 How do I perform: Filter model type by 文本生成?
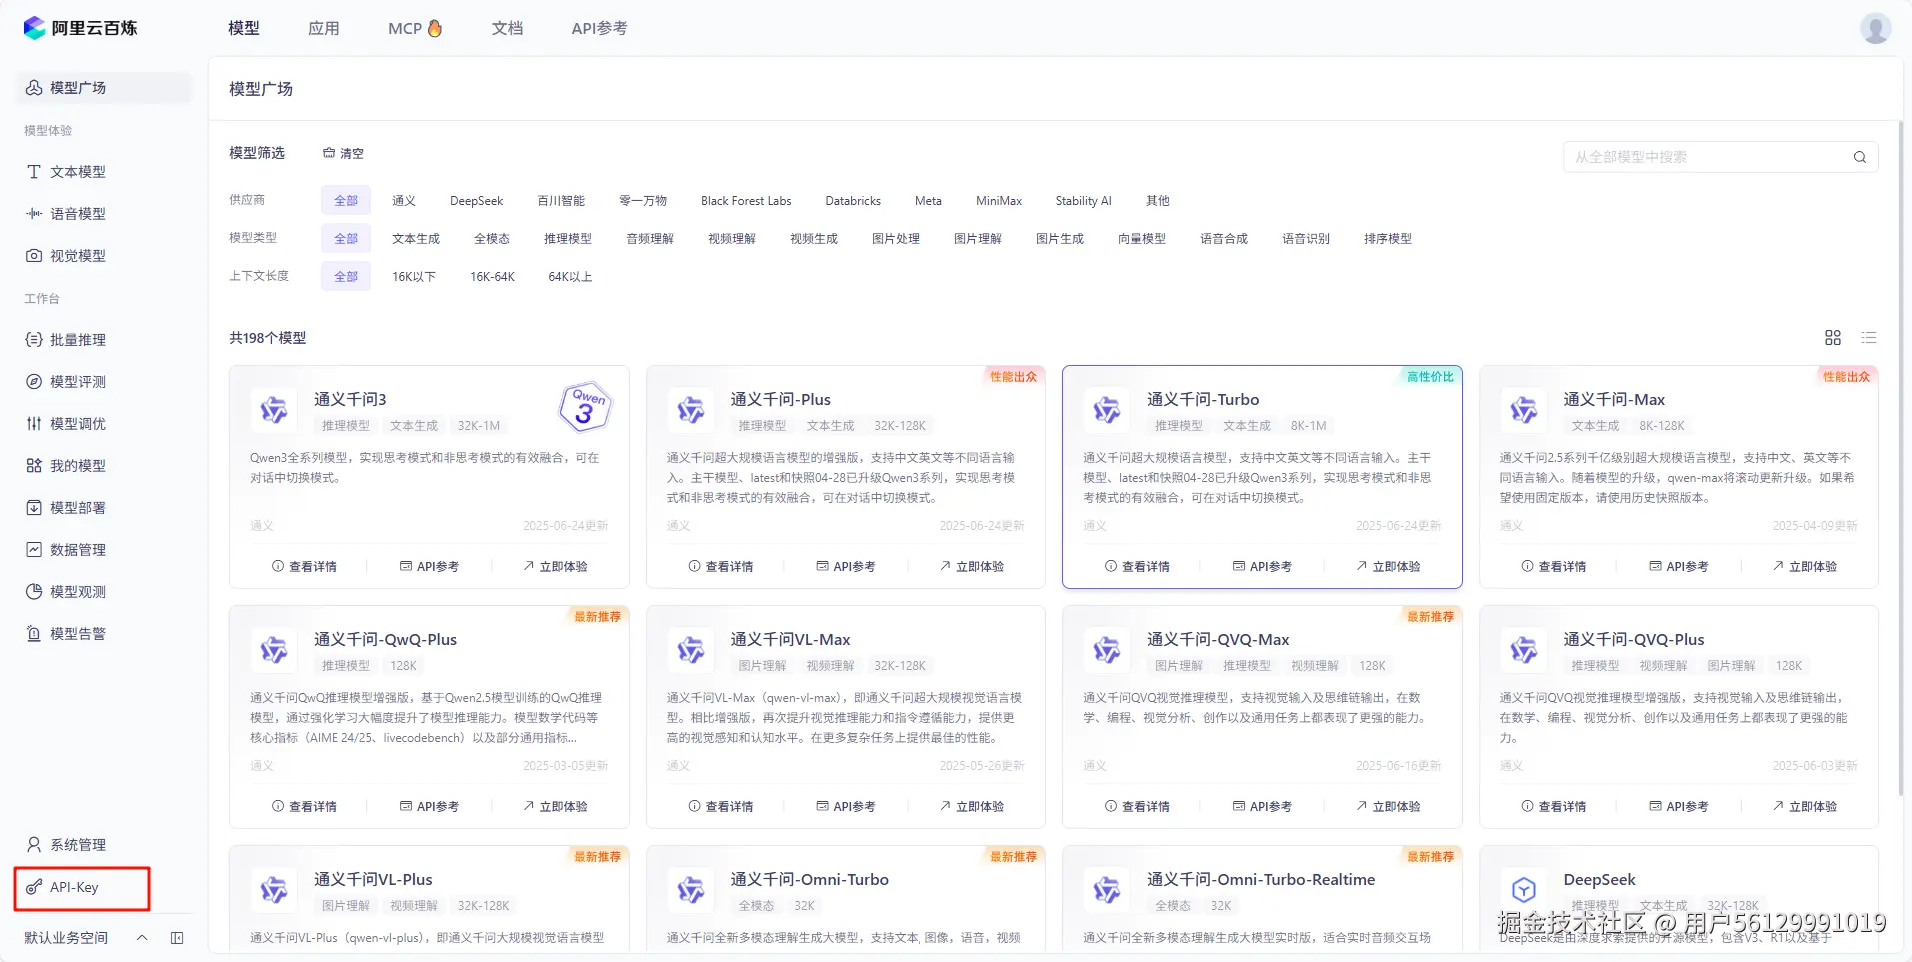[416, 239]
